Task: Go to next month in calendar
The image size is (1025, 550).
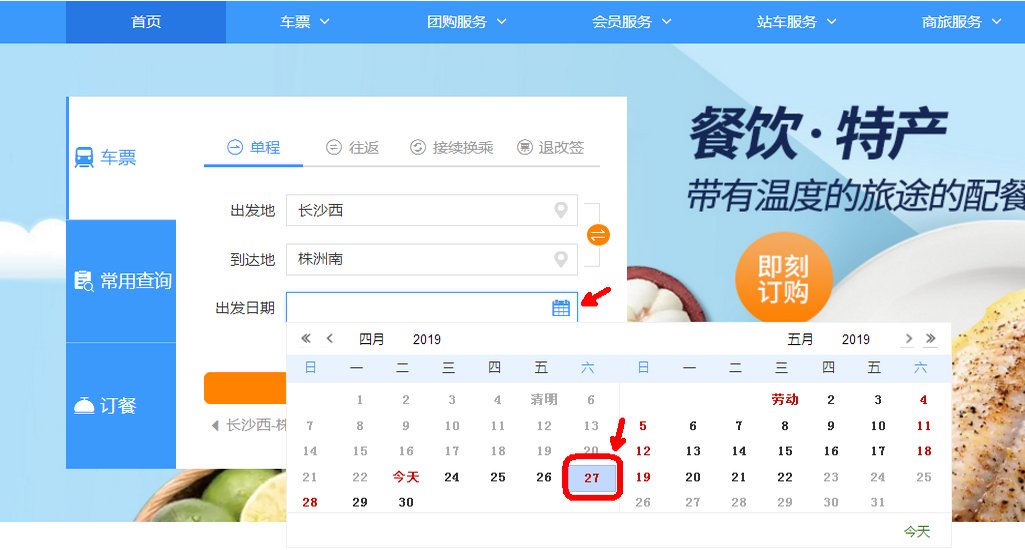Action: (908, 339)
